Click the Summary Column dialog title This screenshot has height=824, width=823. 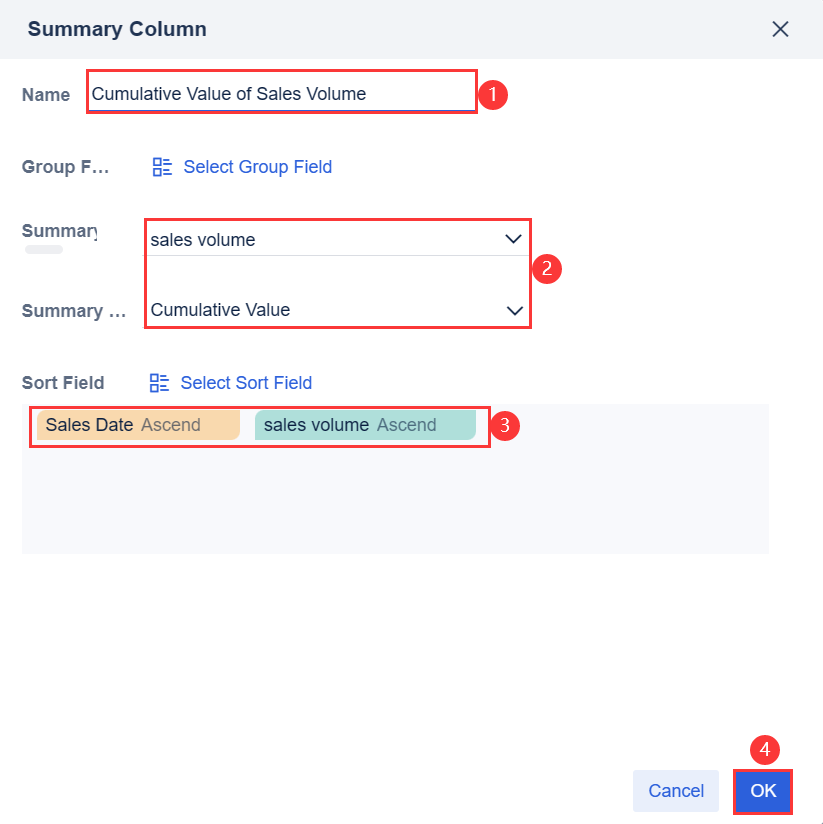coord(116,29)
